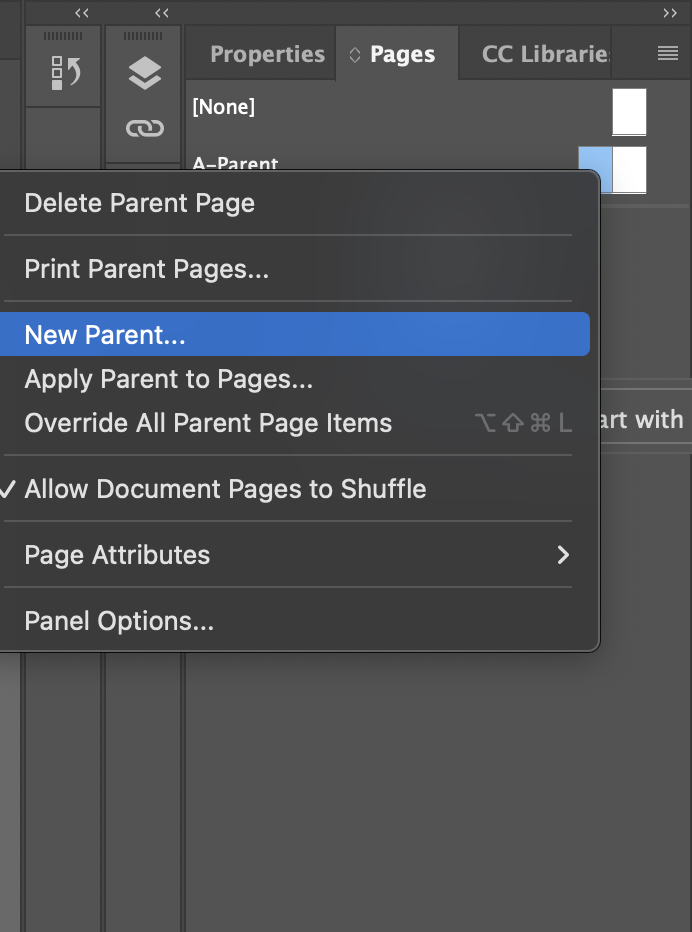Switch to the CC Libraries tab
692x932 pixels.
pyautogui.click(x=546, y=54)
